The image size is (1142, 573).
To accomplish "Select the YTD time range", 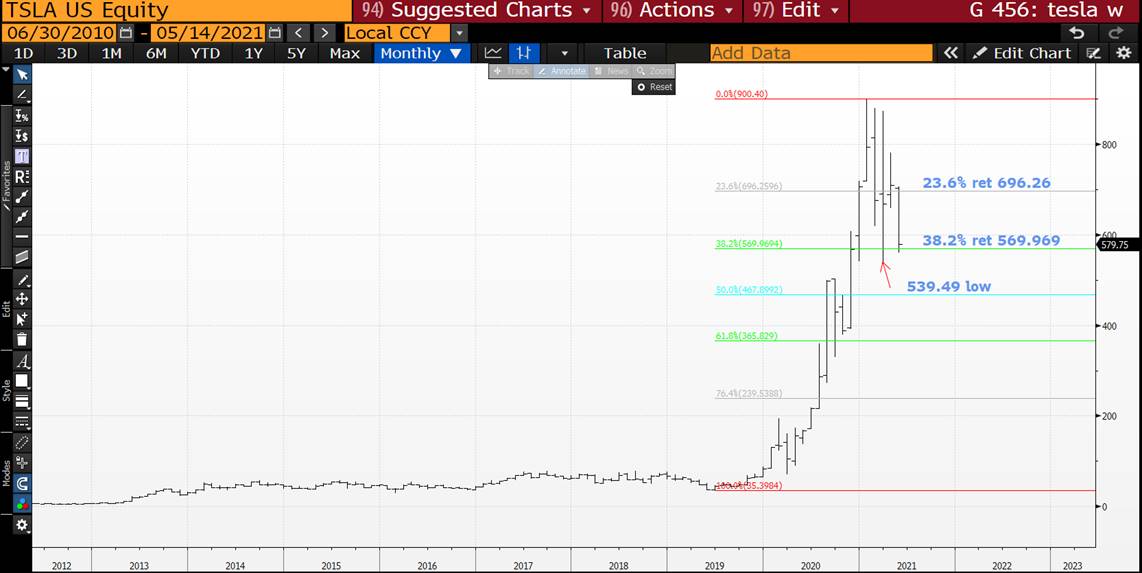I will [x=204, y=53].
